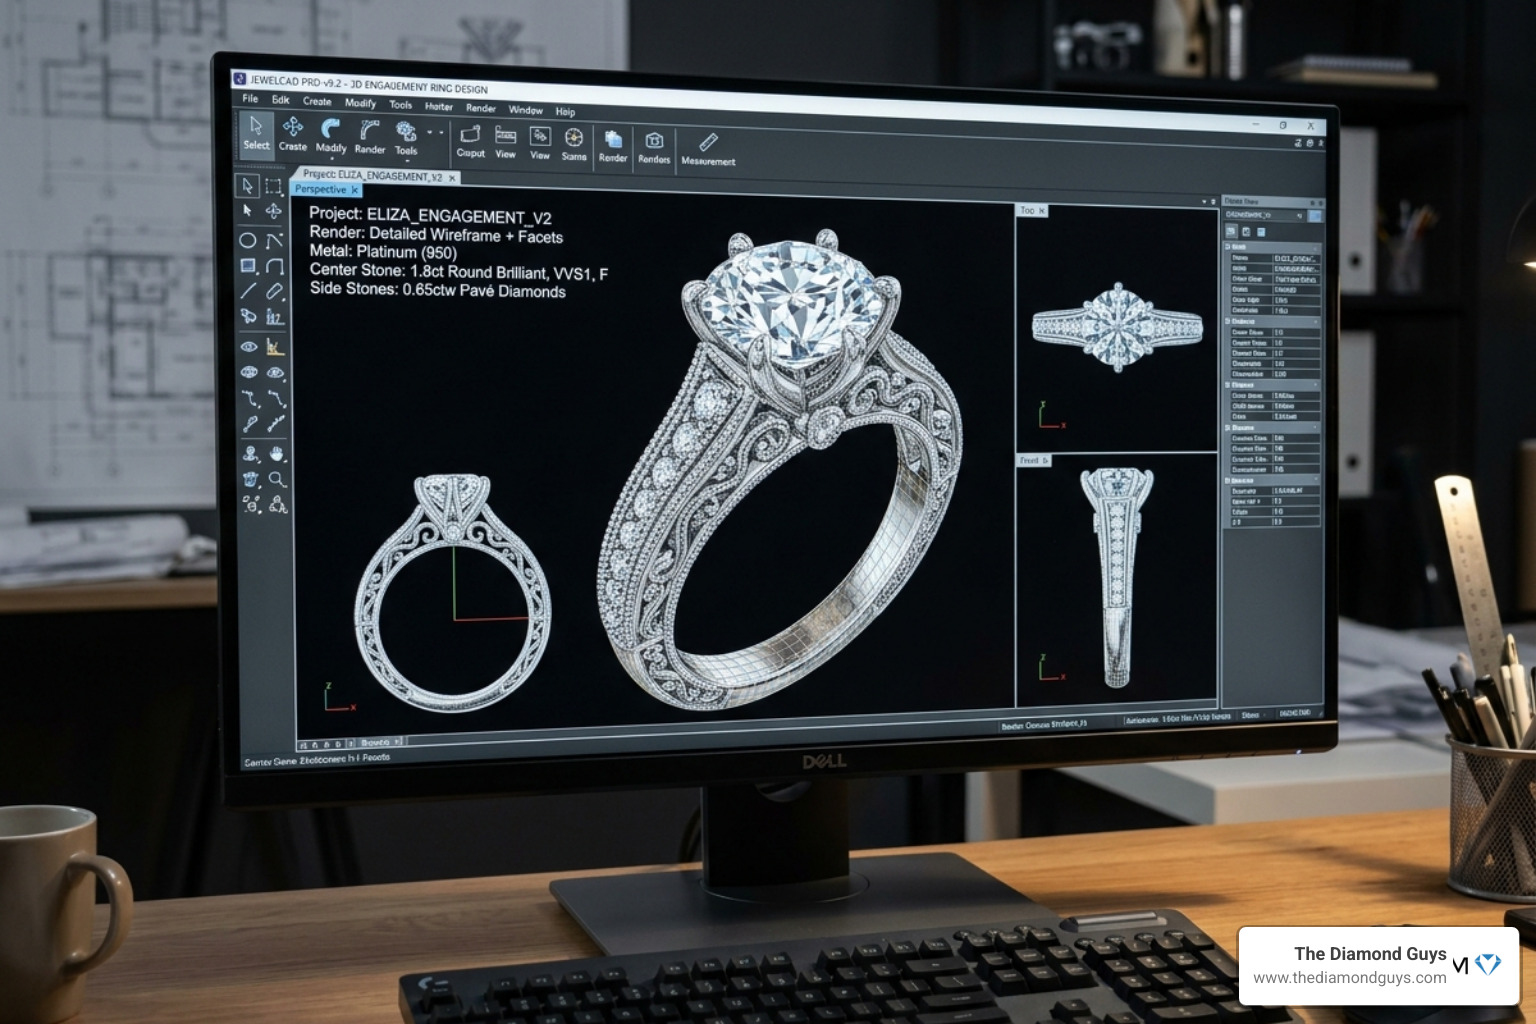Open the combo box atop the properties panel
This screenshot has width=1536, height=1024.
[x=1264, y=215]
